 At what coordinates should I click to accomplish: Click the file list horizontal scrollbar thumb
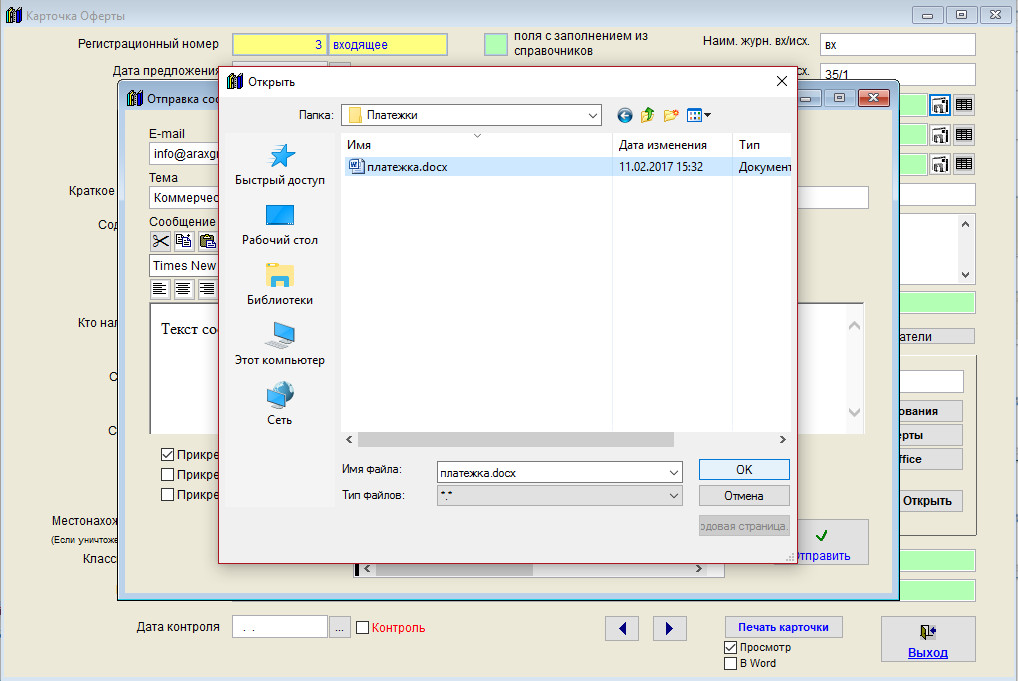pos(516,440)
